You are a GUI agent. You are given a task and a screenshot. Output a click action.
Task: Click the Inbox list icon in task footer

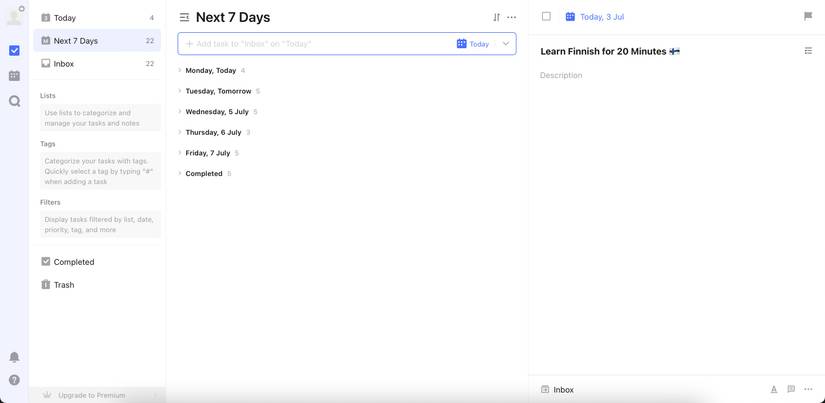[x=545, y=390]
